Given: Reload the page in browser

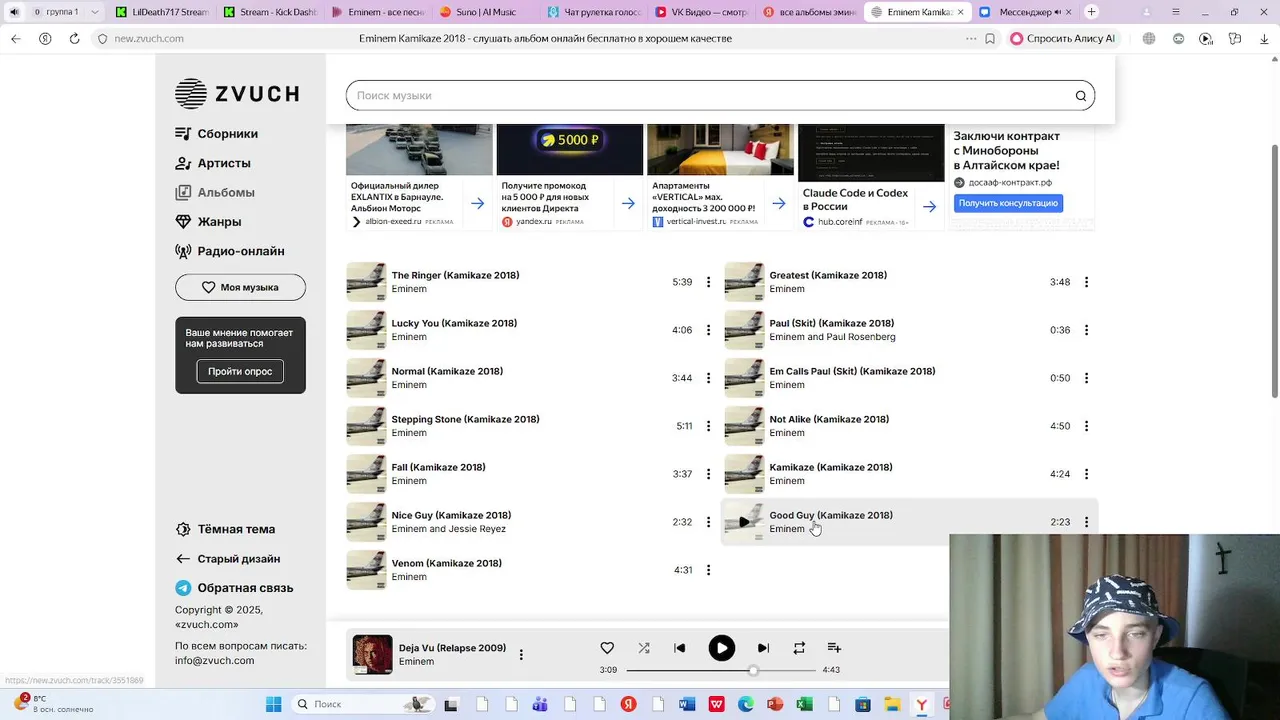Looking at the screenshot, I should (x=74, y=38).
